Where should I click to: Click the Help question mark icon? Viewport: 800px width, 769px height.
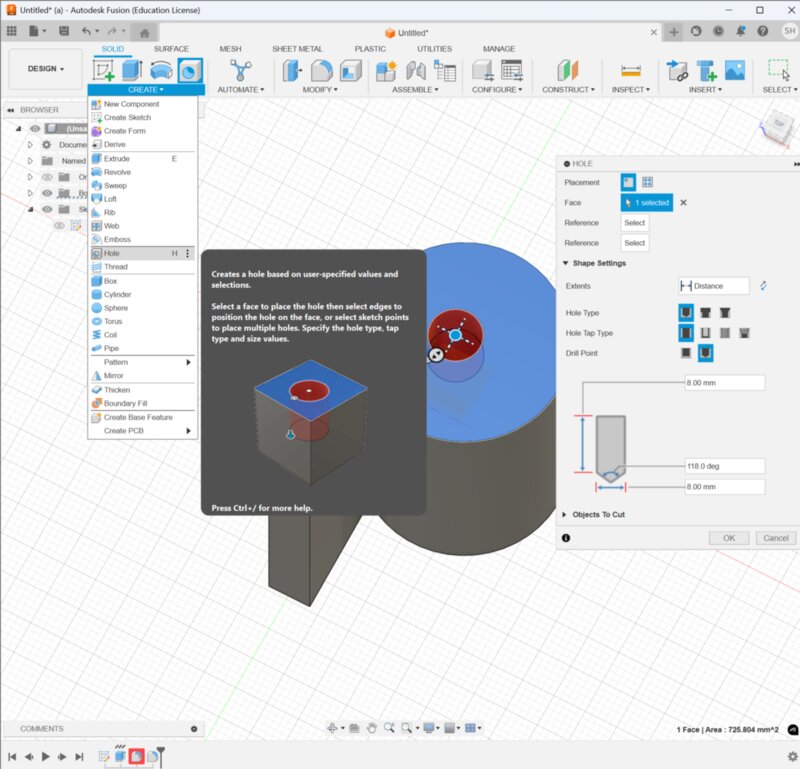click(763, 31)
